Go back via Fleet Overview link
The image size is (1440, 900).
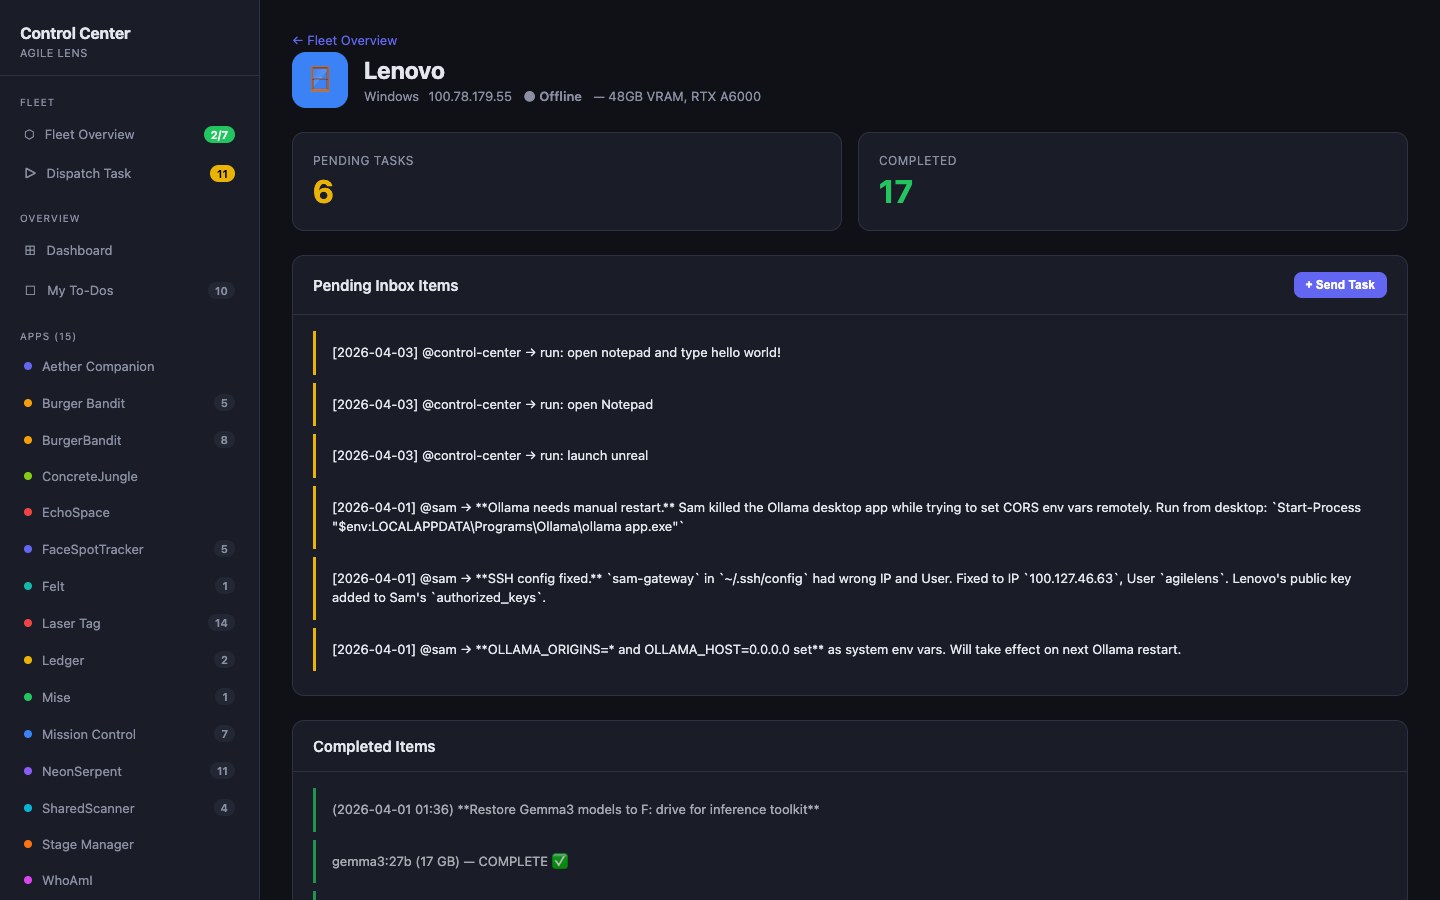(345, 40)
